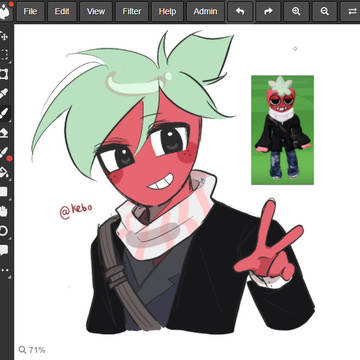The width and height of the screenshot is (360, 360).
Task: Open the Admin menu
Action: click(x=205, y=11)
